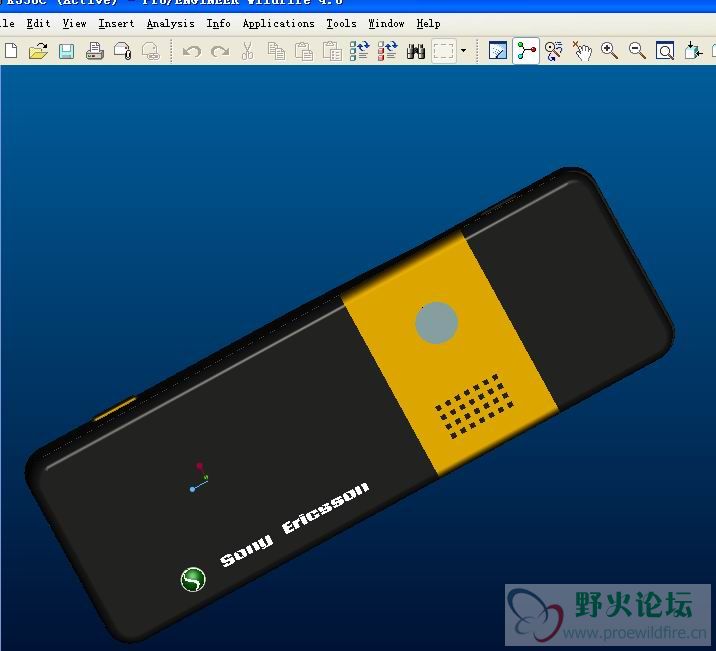The image size is (716, 651).
Task: Activate the box selection tool
Action: (x=443, y=51)
